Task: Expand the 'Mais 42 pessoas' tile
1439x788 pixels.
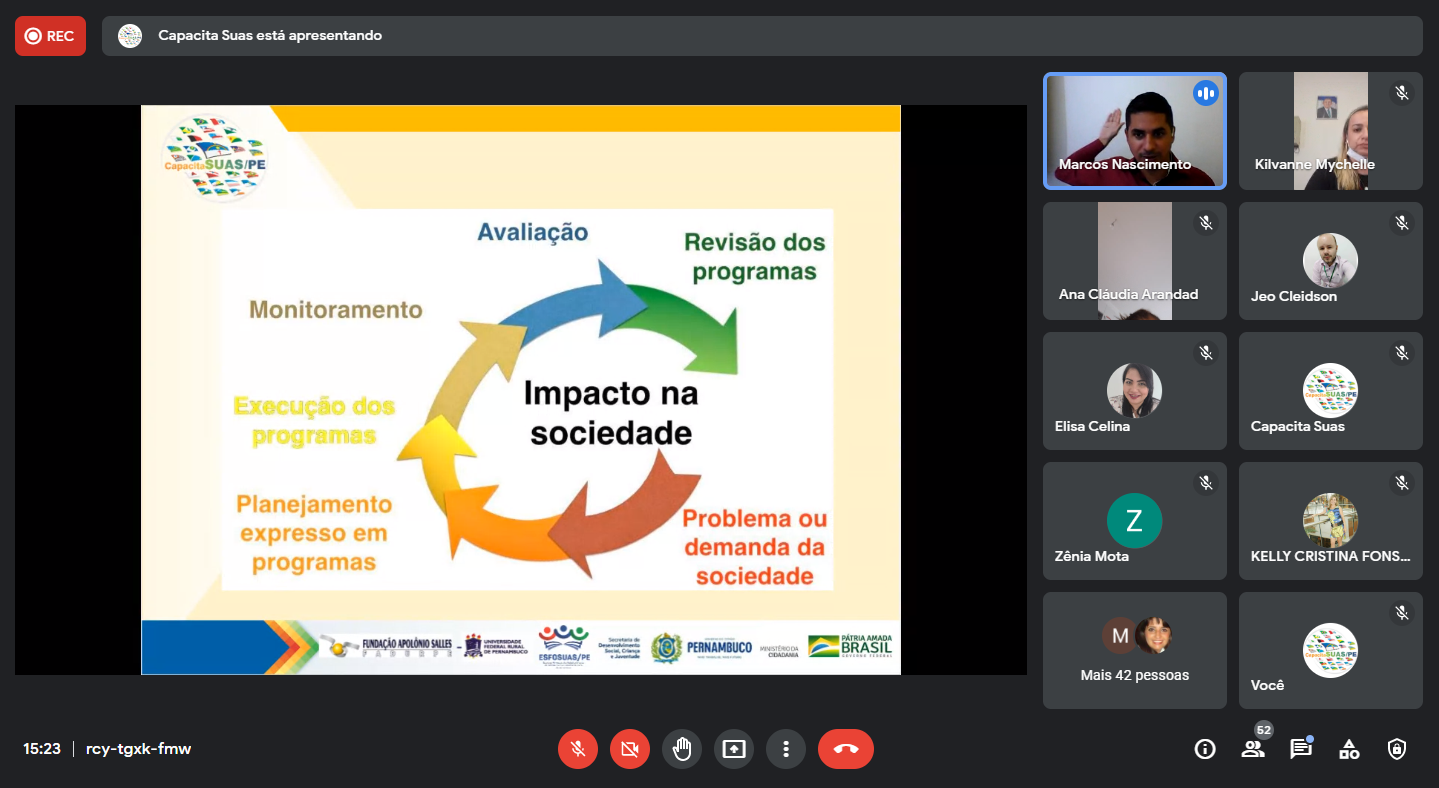Action: pos(1134,650)
